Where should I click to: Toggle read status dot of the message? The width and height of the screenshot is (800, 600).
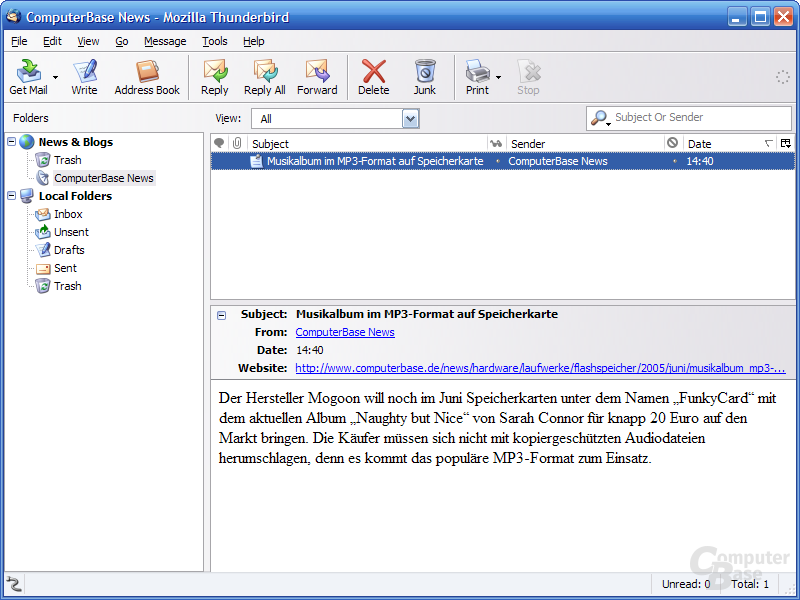pos(498,161)
